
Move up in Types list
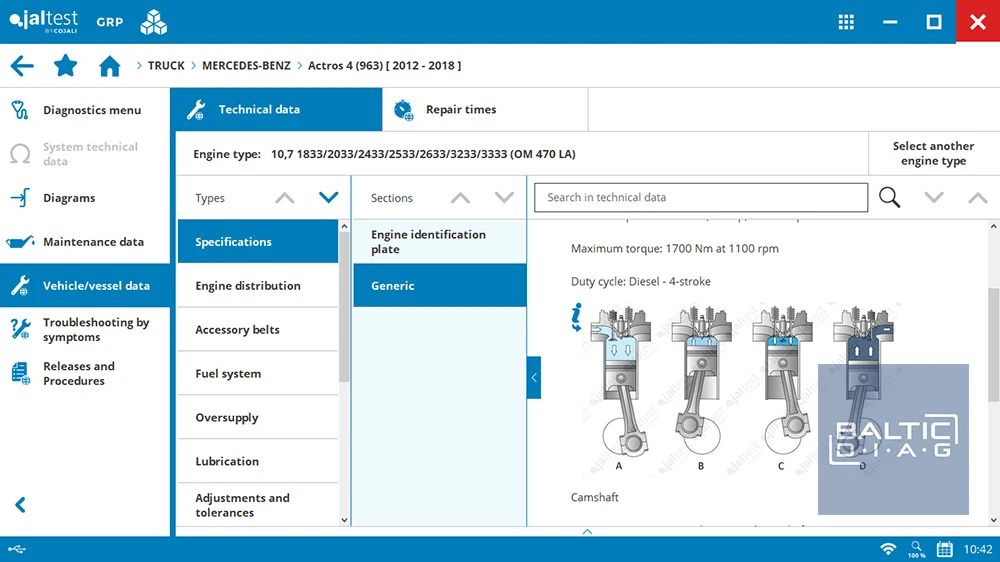(x=284, y=198)
